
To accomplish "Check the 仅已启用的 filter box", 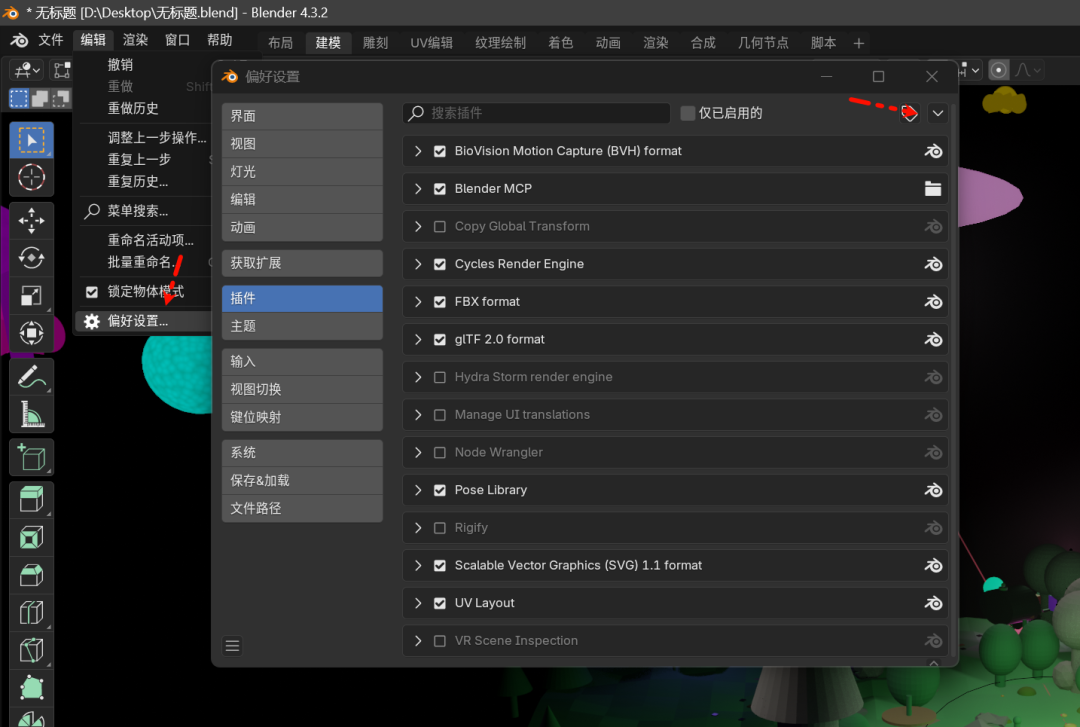I will pos(689,113).
